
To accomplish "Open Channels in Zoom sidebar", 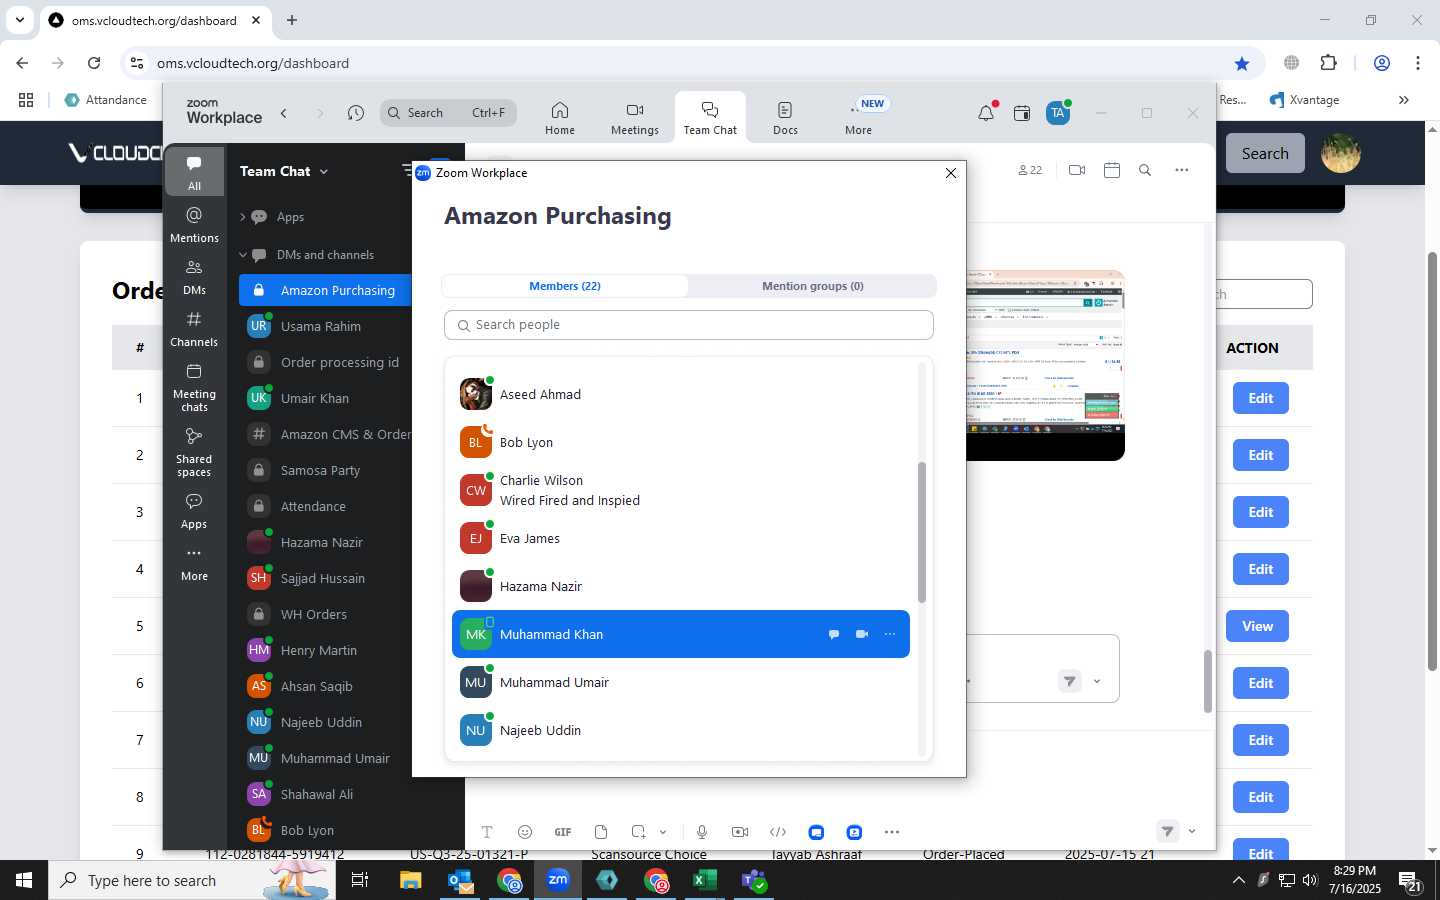I will pyautogui.click(x=194, y=329).
